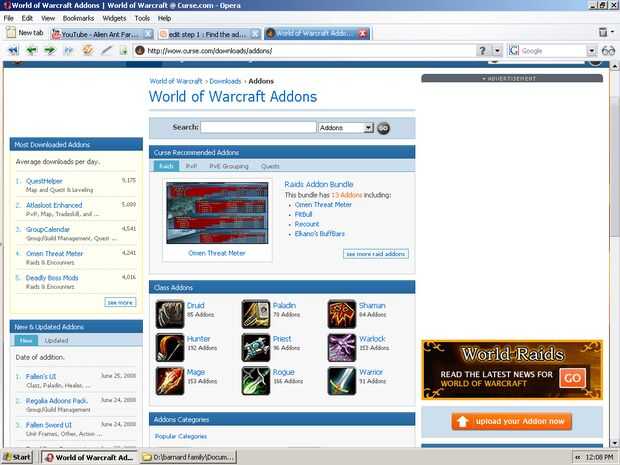Click the Hunter class icon
The width and height of the screenshot is (620, 465).
170,347
